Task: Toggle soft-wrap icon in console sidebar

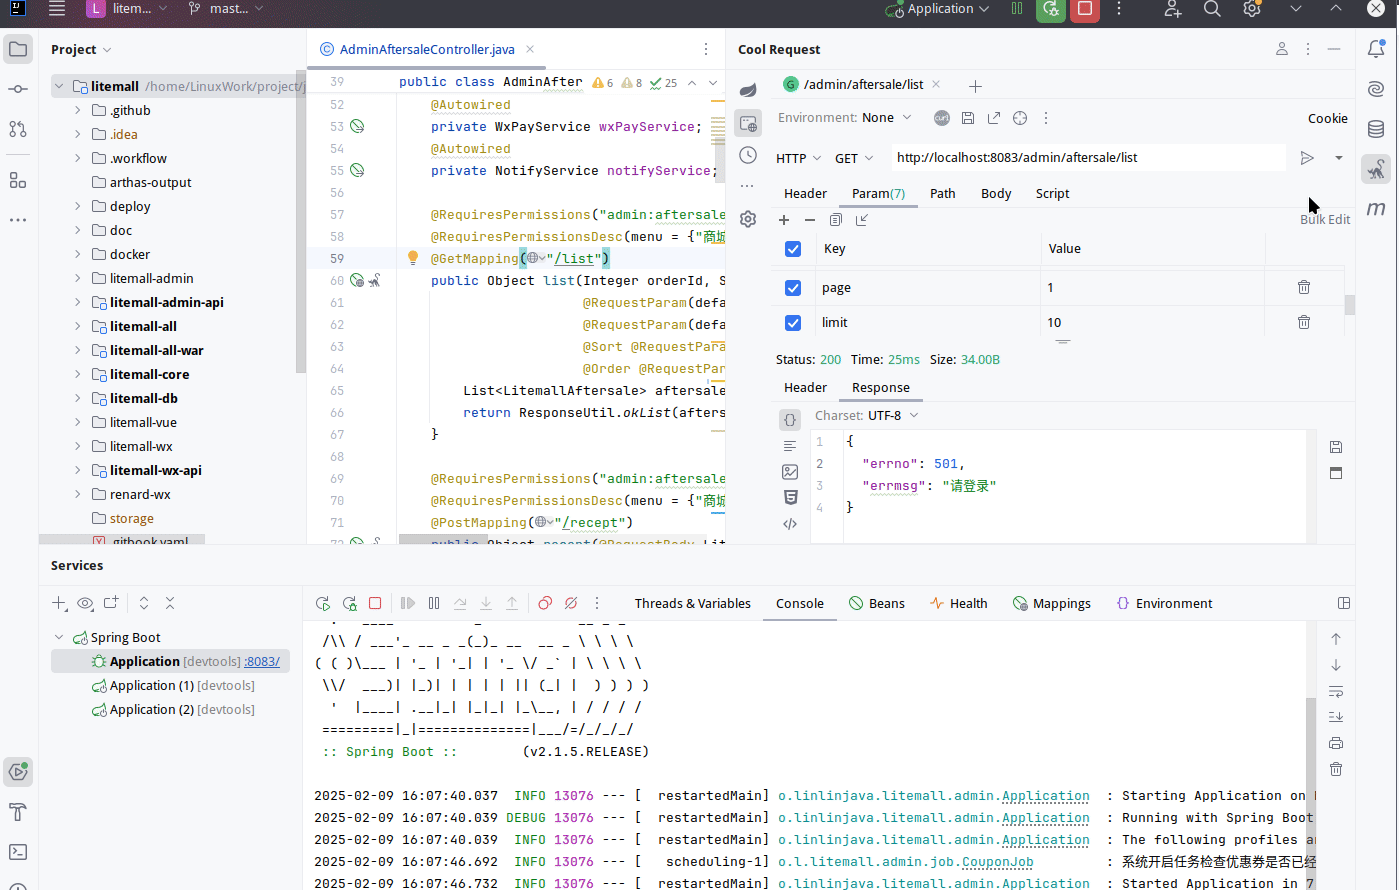Action: coord(1336,691)
